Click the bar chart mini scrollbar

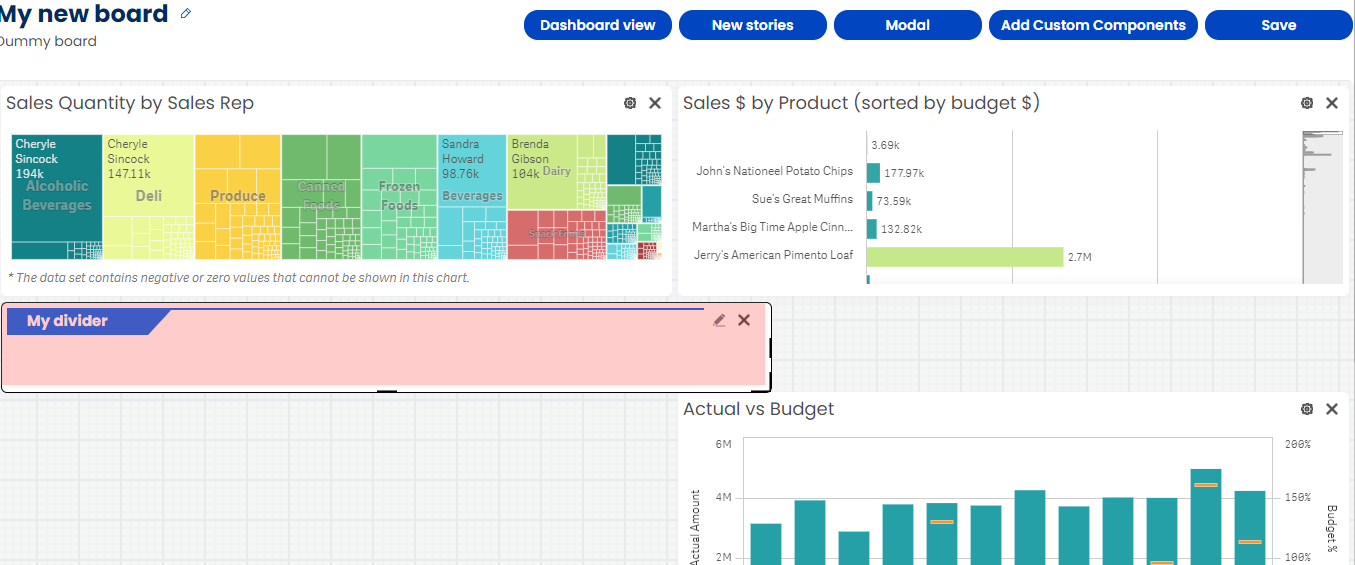tap(1321, 207)
